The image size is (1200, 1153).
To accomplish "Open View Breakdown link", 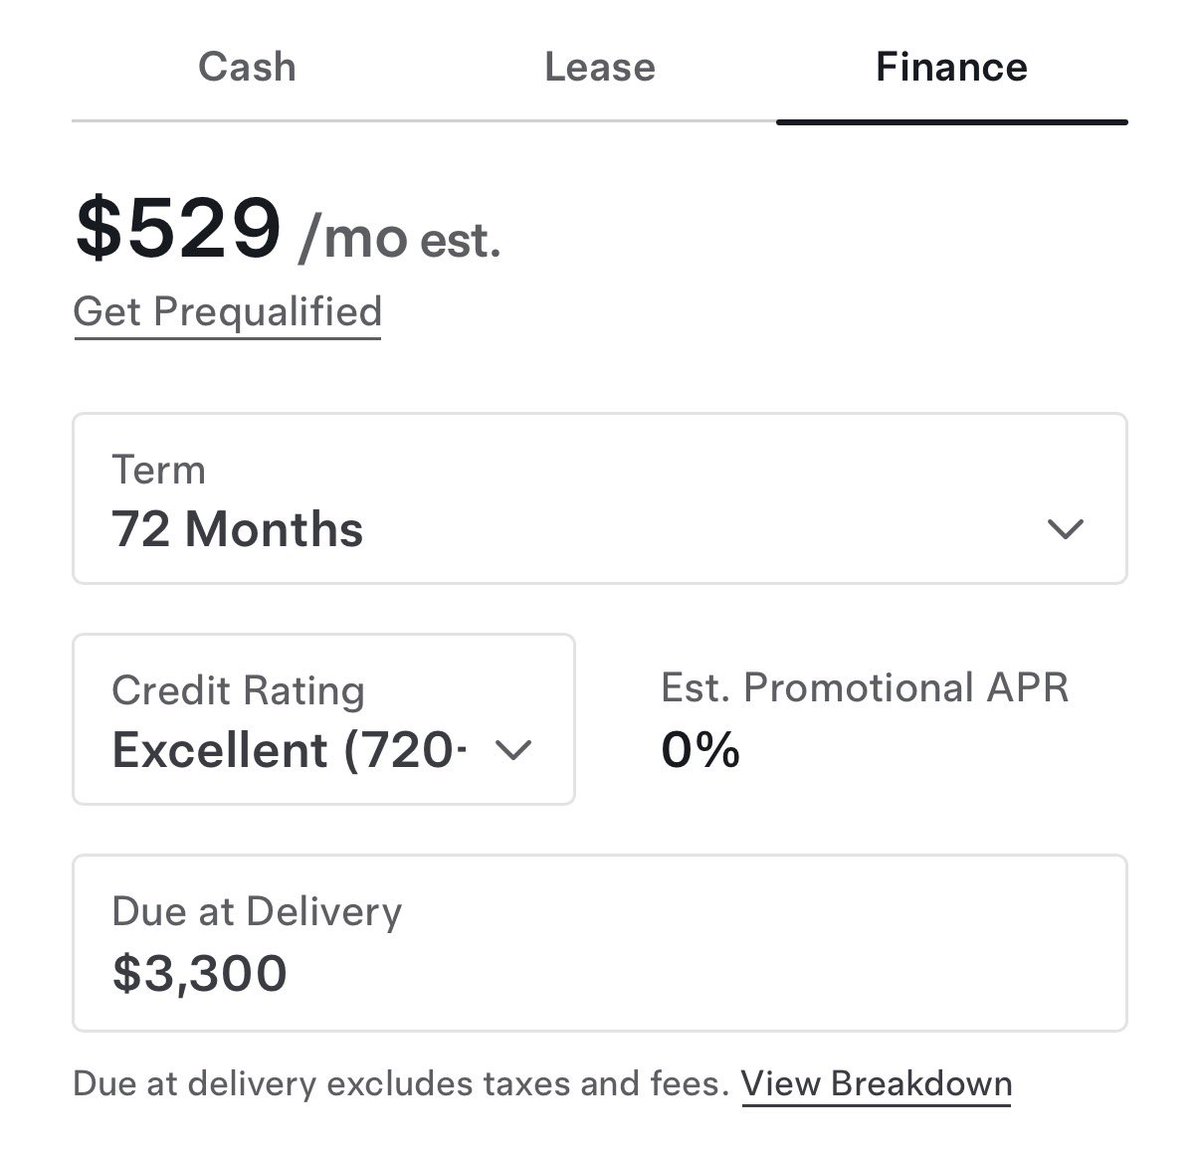I will pos(876,1083).
